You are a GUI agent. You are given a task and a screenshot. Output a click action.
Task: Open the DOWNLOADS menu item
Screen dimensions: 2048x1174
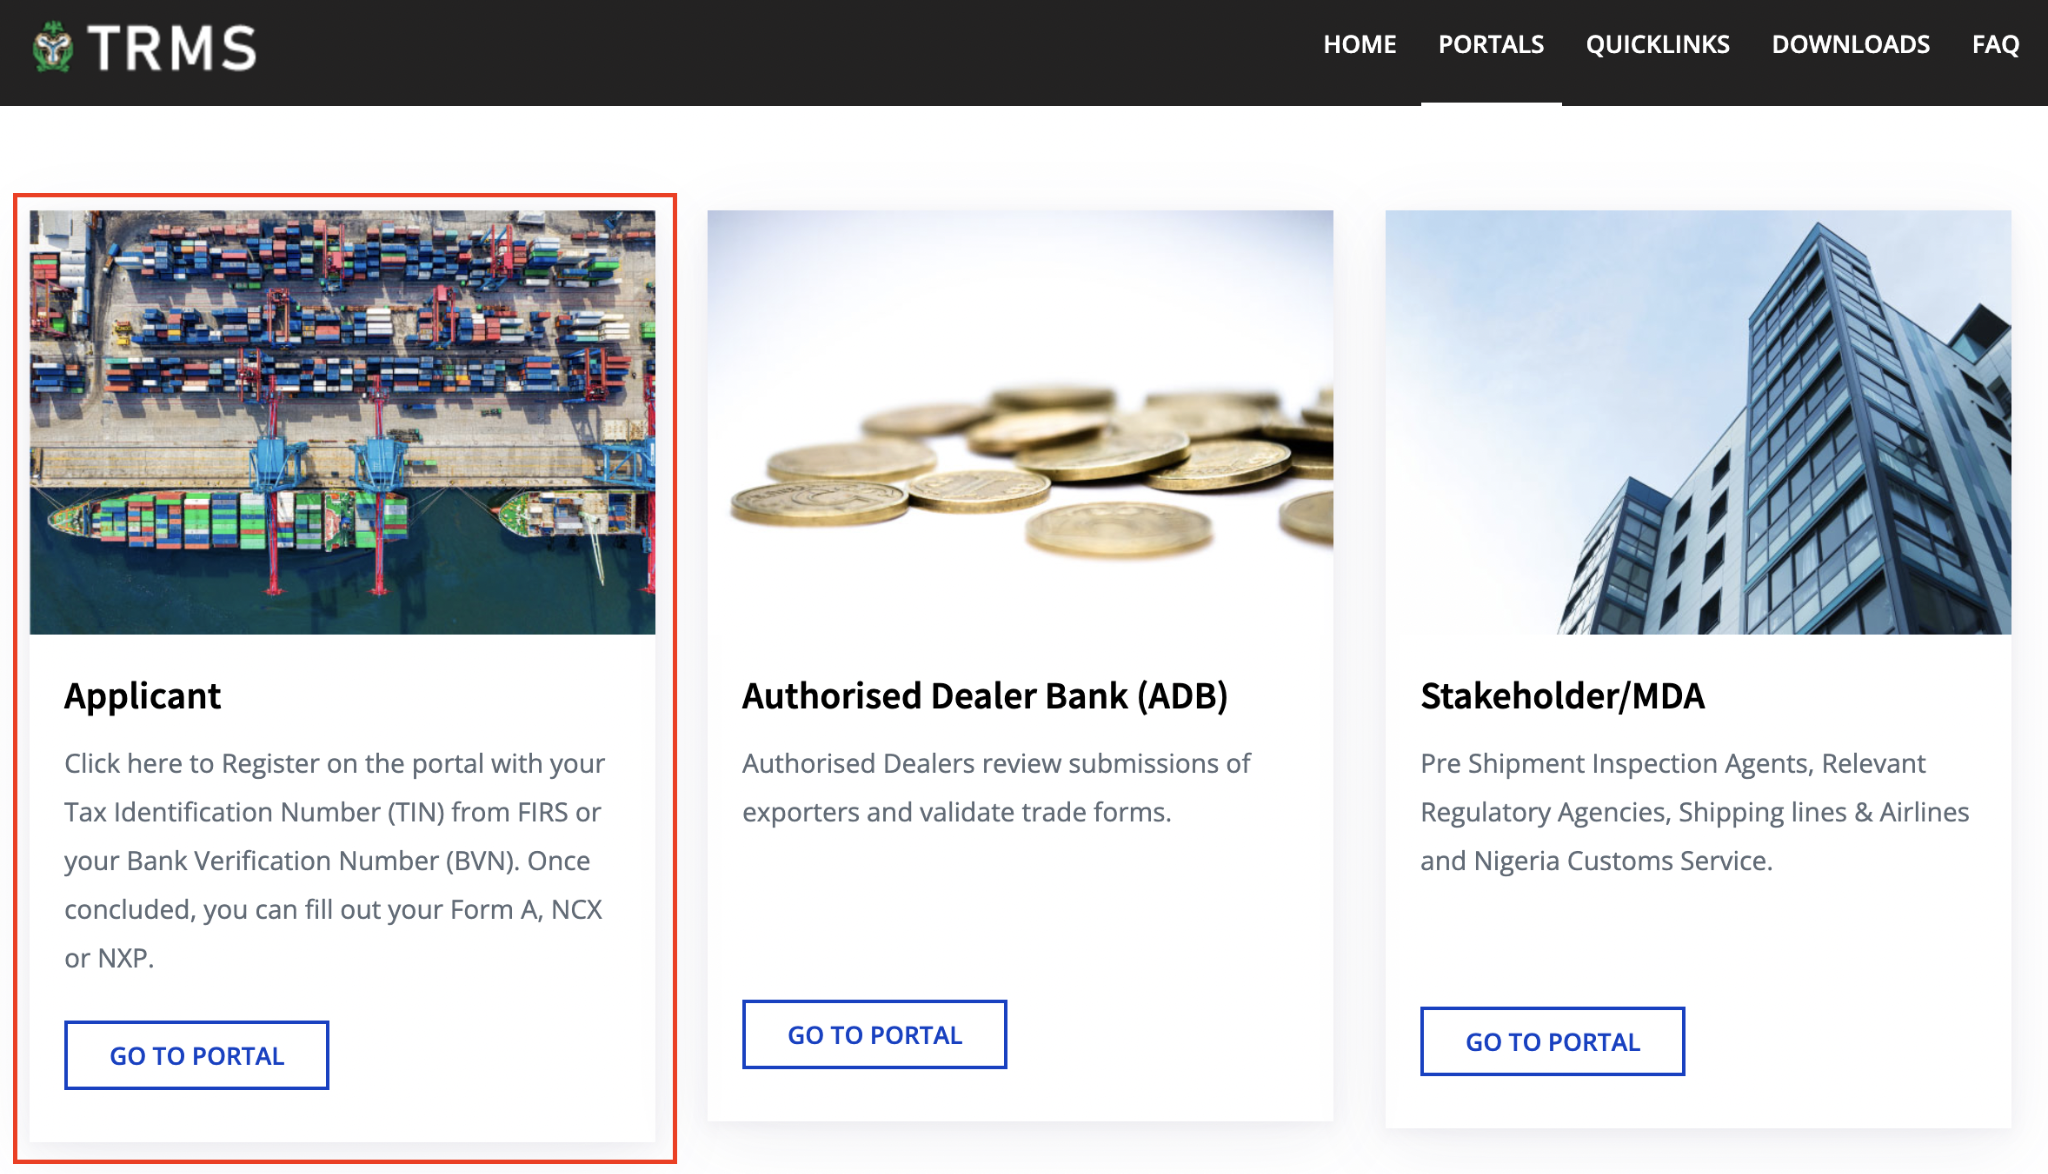tap(1850, 45)
